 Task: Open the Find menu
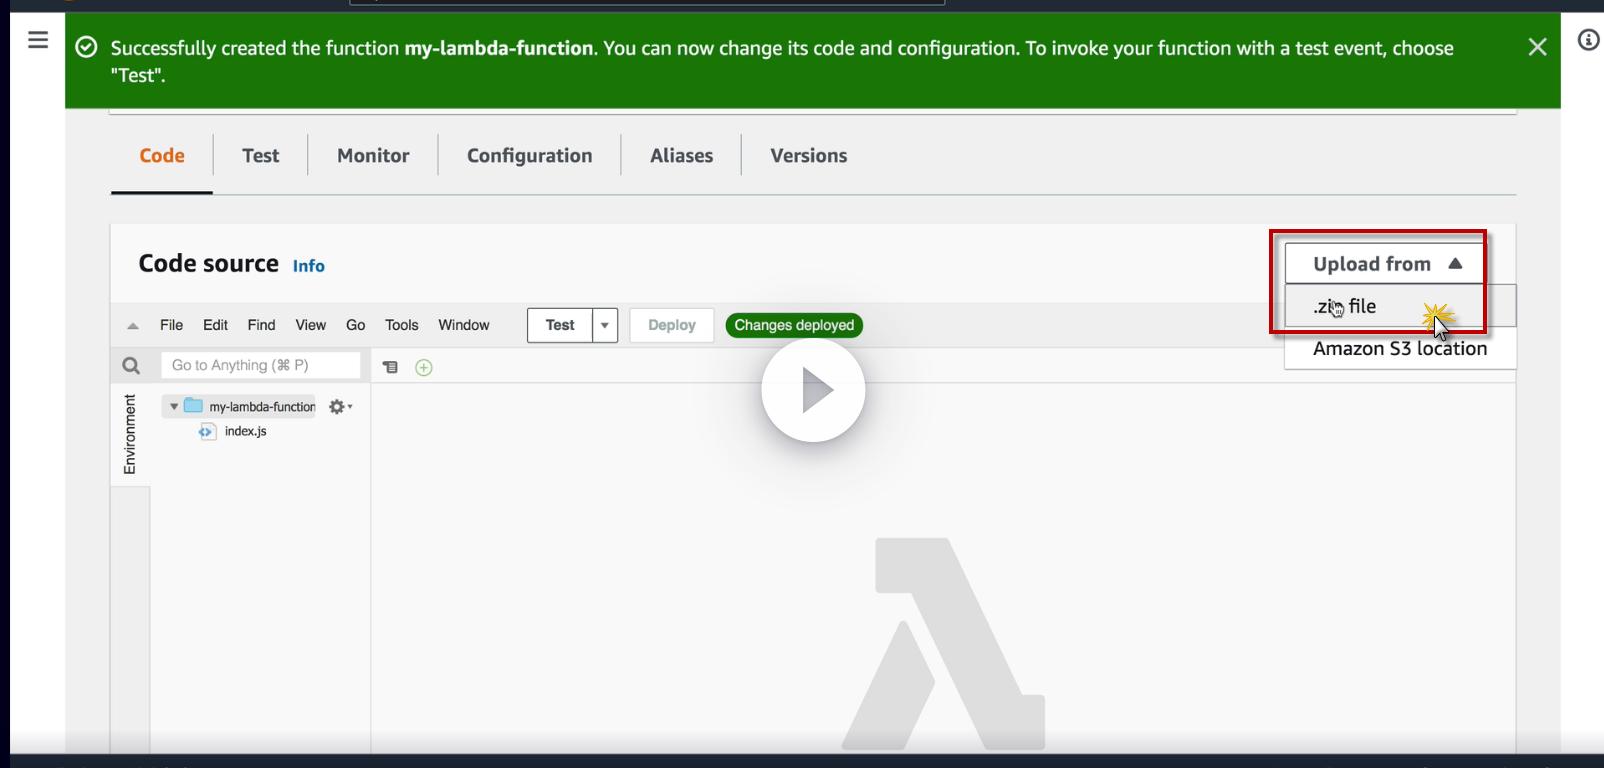click(261, 325)
